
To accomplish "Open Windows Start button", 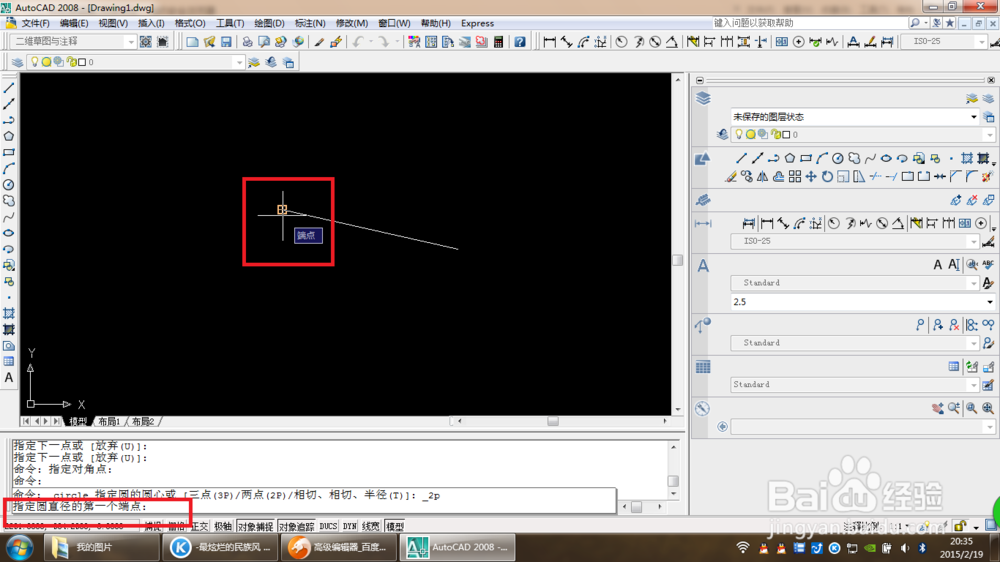I will click(20, 547).
